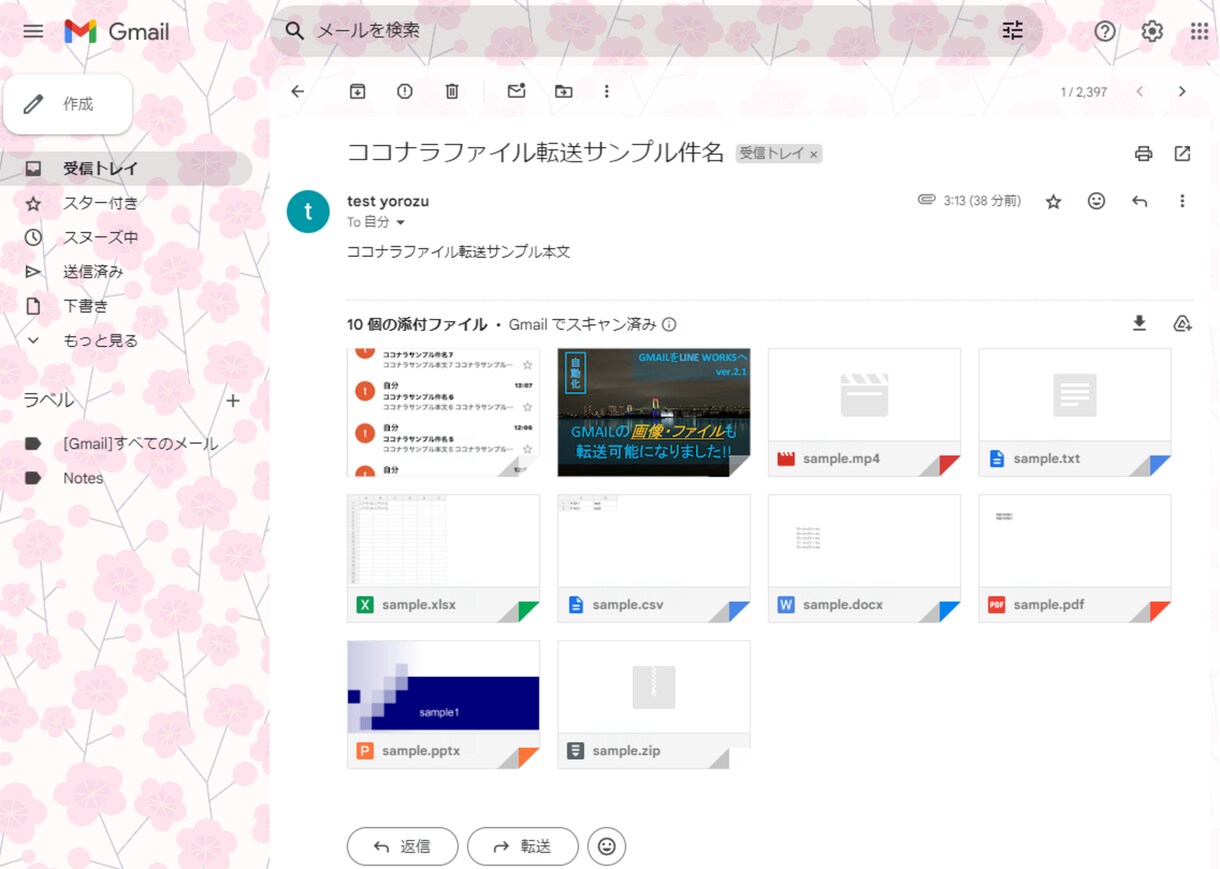
Task: Open sample.xlsx attachment
Action: click(443, 558)
